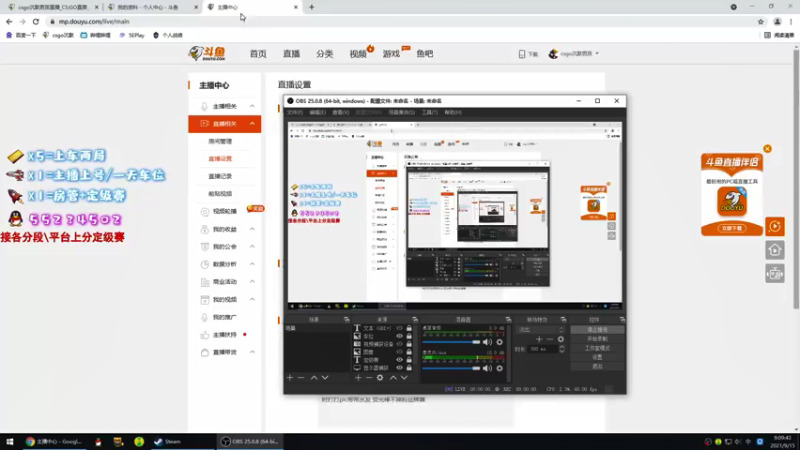Screen dimensions: 800x450
Task: Remove source with minus icon in OBS Sources panel
Action: click(x=369, y=378)
